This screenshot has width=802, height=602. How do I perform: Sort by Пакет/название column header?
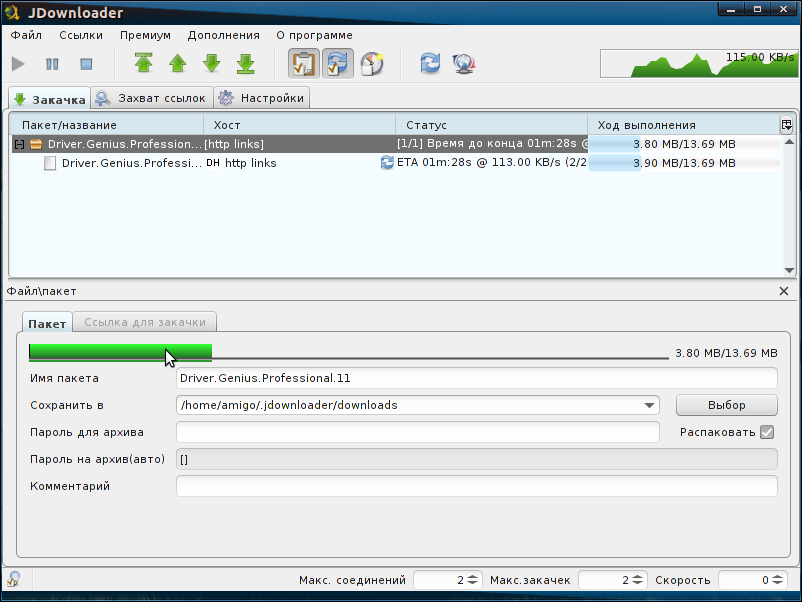click(x=107, y=125)
